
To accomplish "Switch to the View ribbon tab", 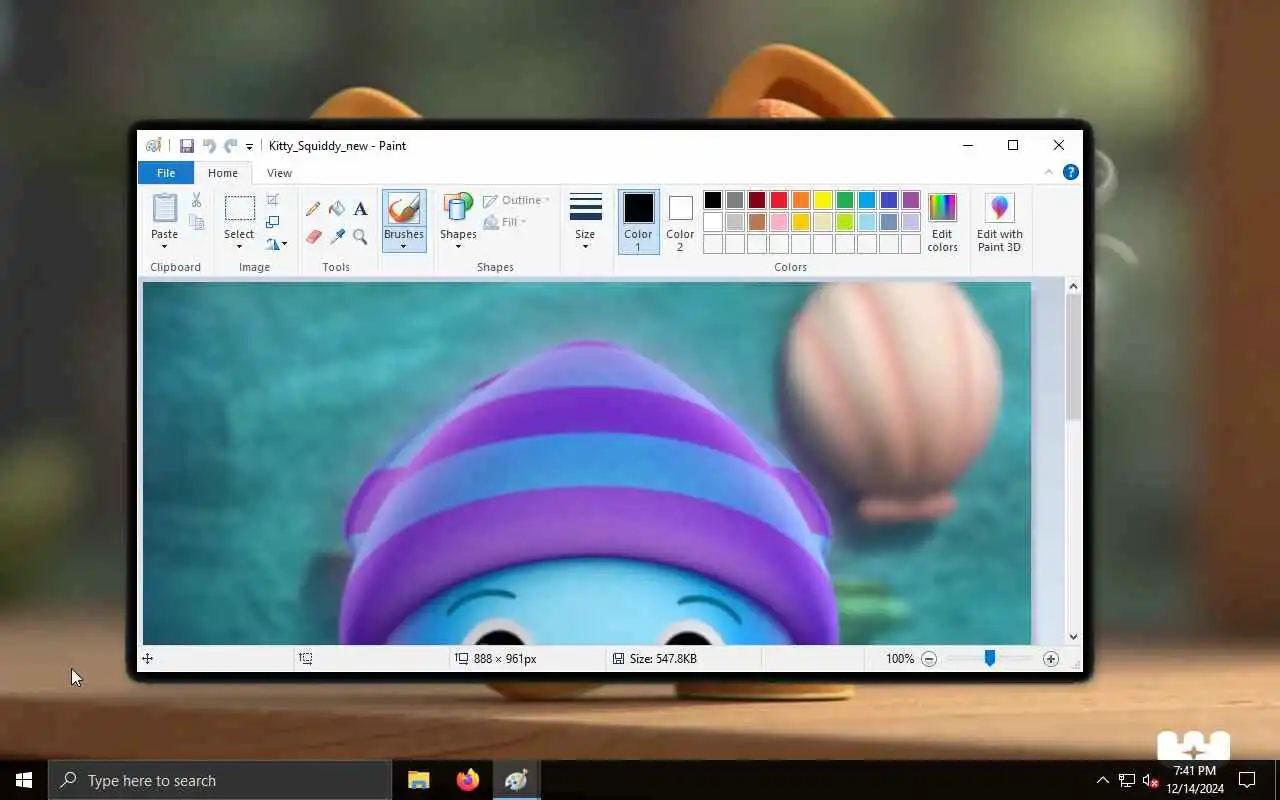I will point(279,173).
